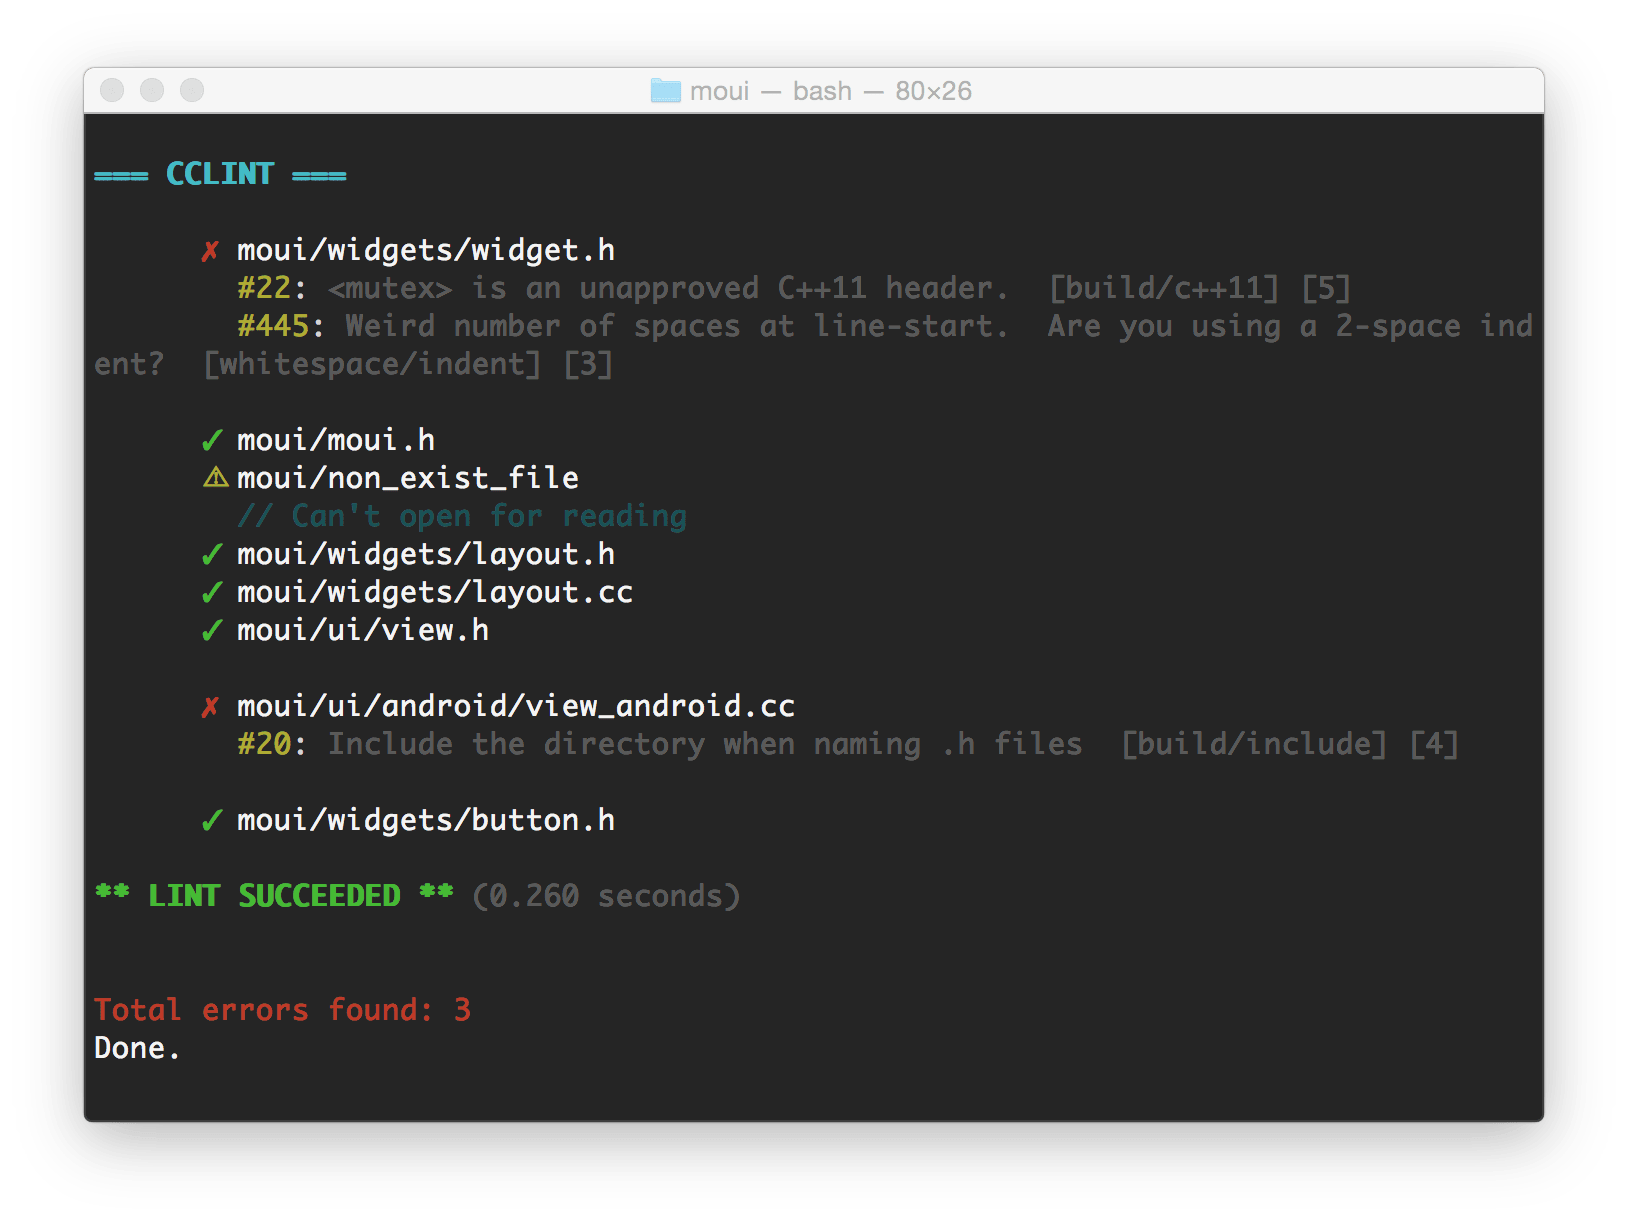Click the window title "moui — bash — 80×26"
The width and height of the screenshot is (1628, 1222).
(830, 91)
